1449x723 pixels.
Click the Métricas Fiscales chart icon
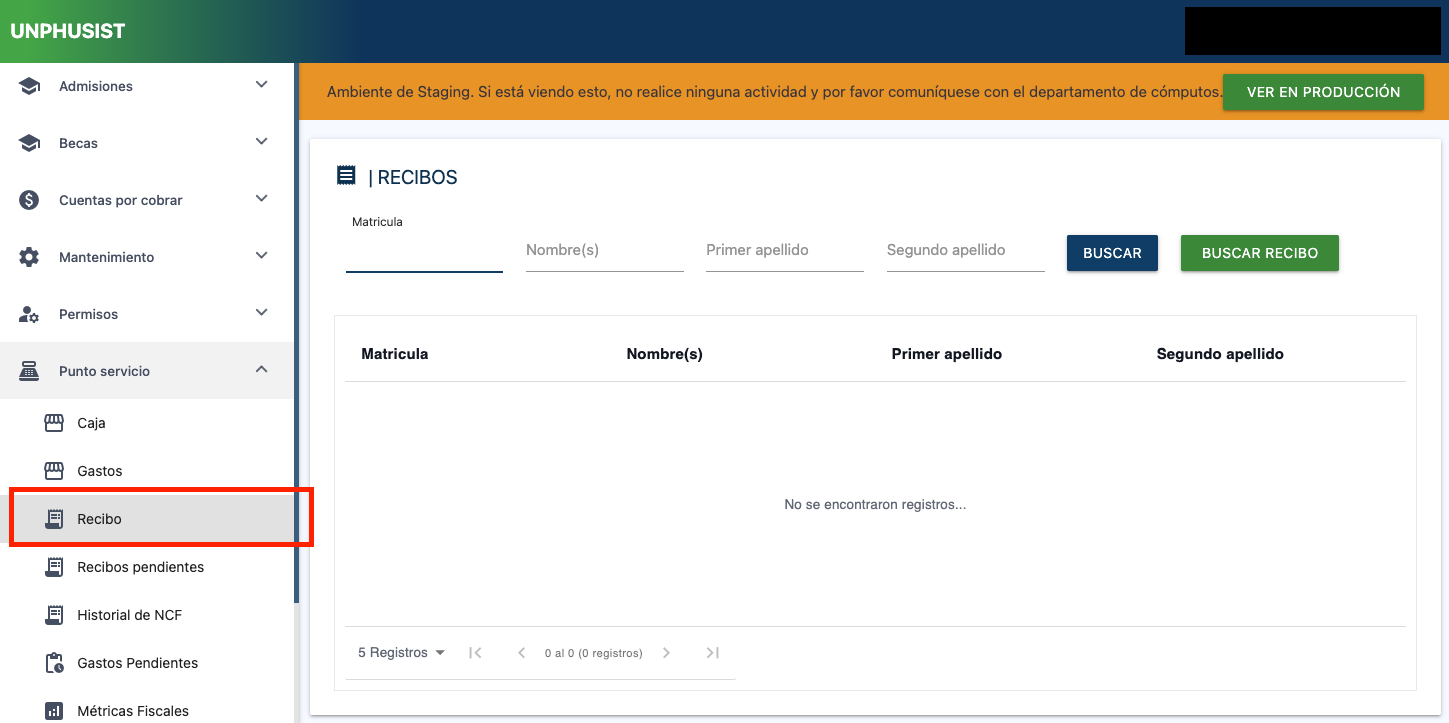[54, 711]
